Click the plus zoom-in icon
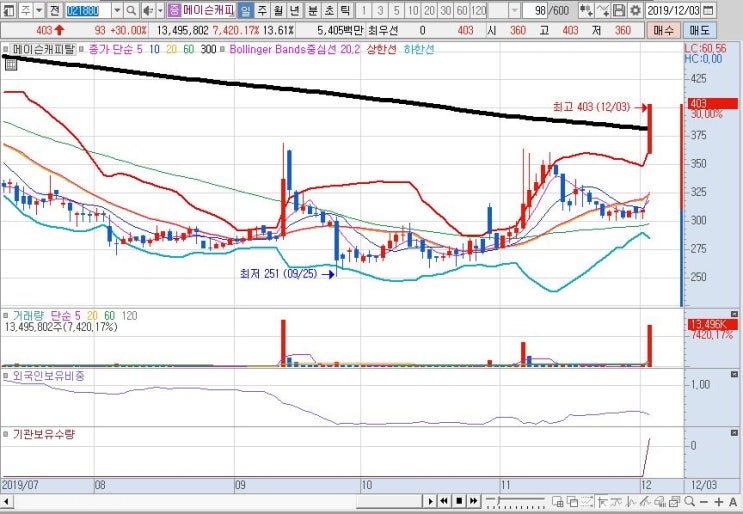743x514 pixels. [718, 502]
